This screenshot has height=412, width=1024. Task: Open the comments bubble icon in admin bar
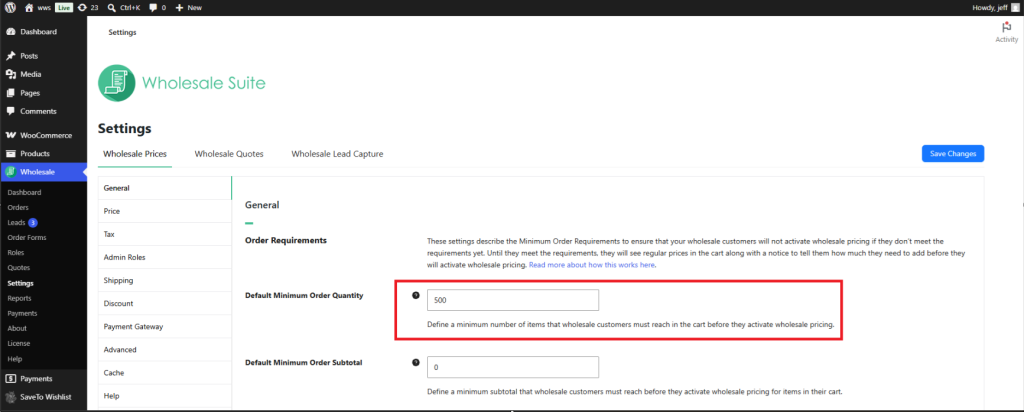tap(153, 8)
